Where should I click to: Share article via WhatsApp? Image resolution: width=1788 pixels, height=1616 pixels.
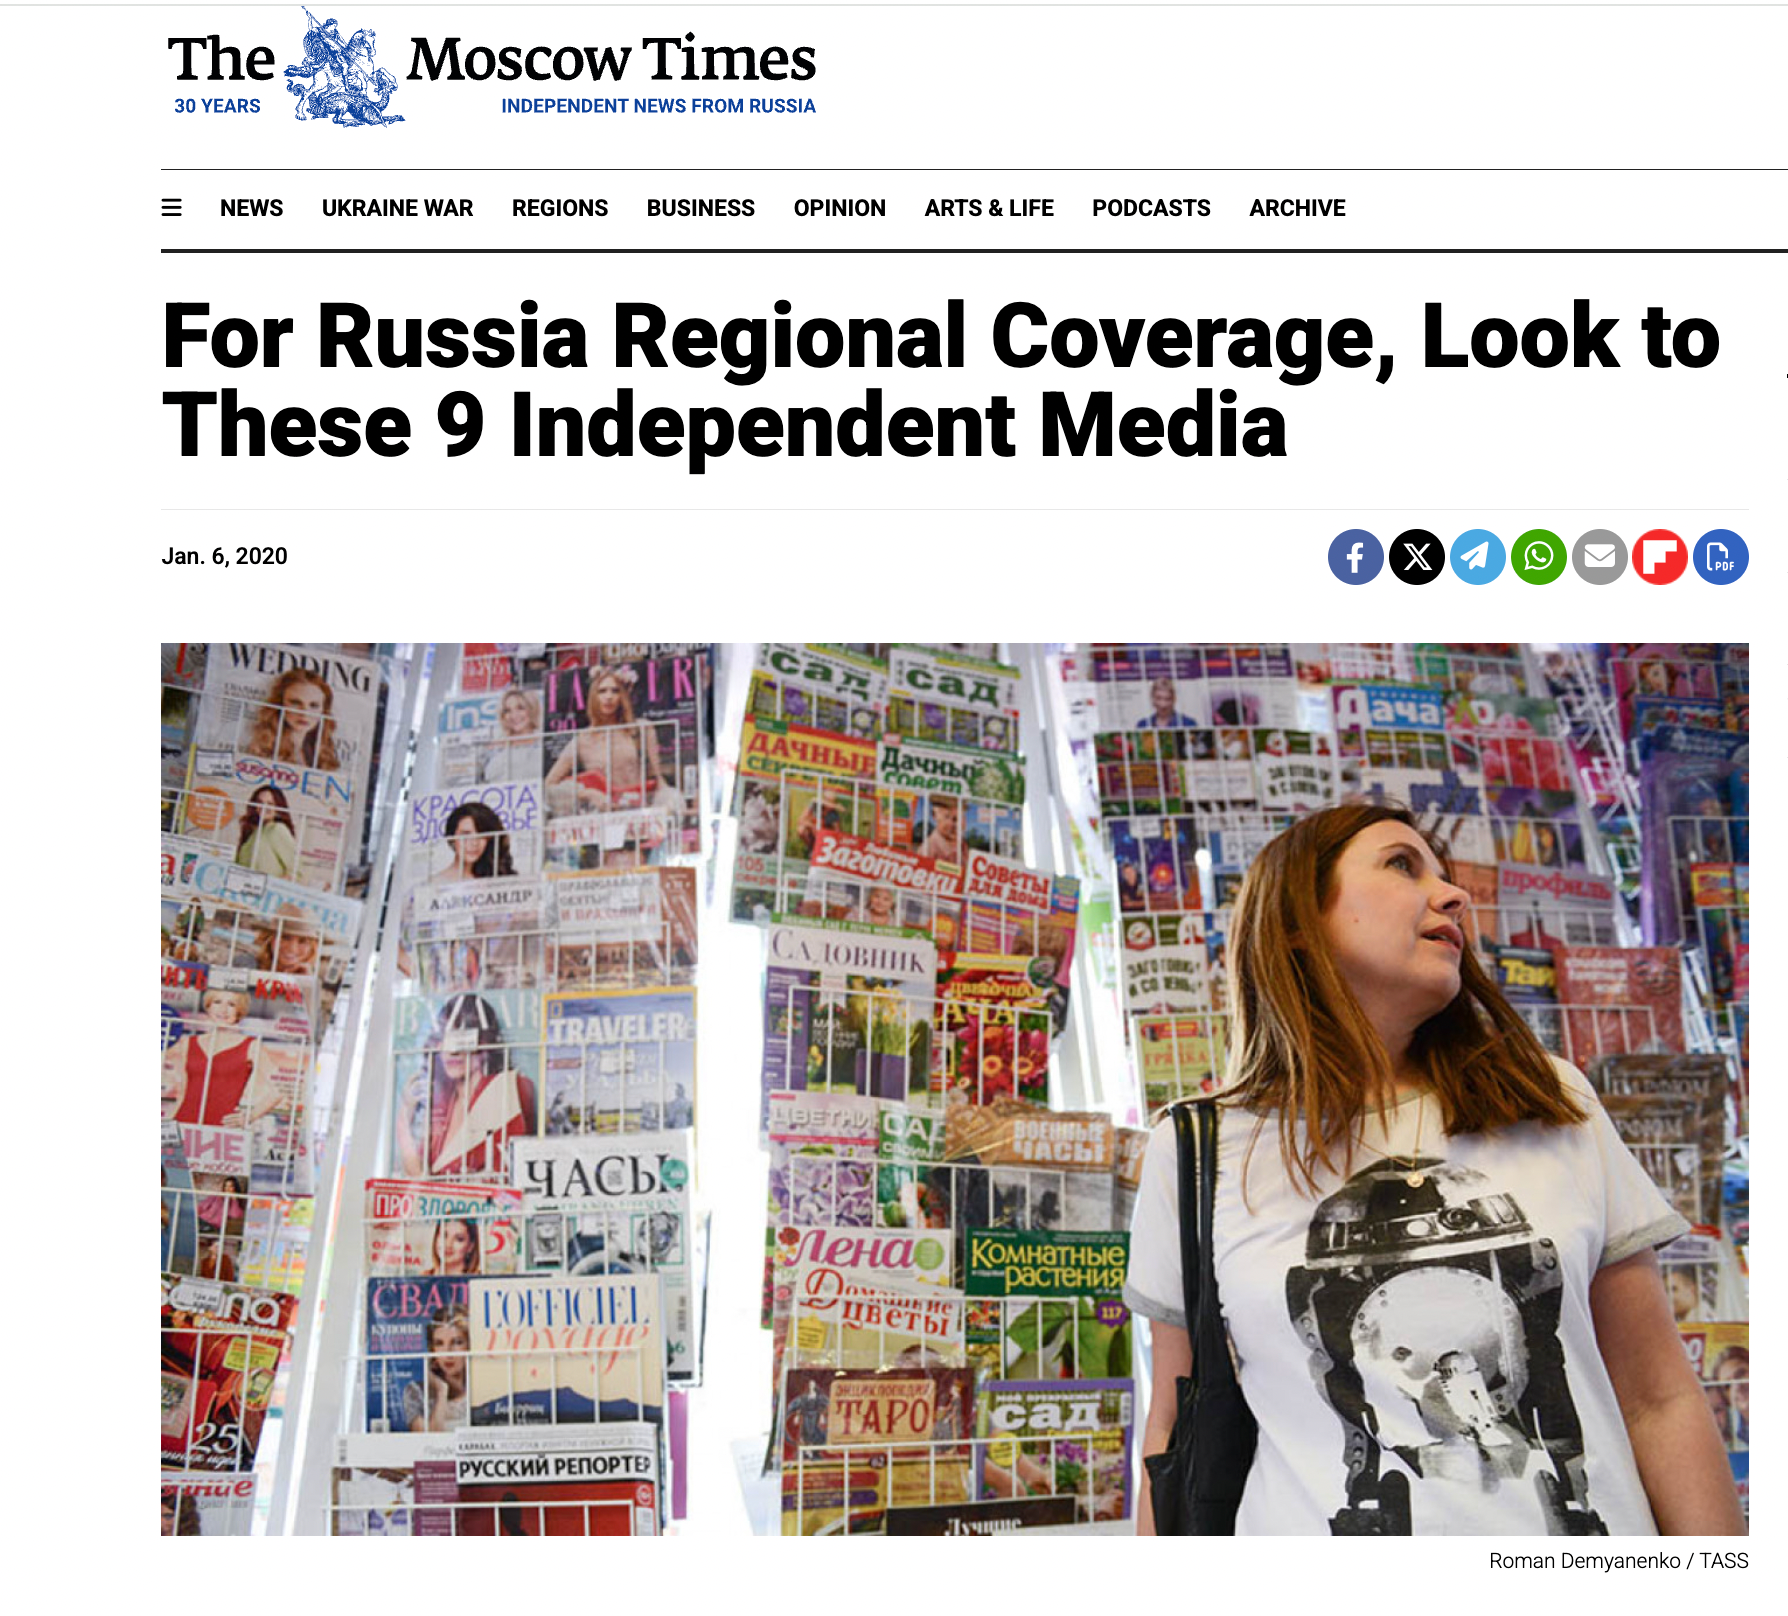tap(1538, 557)
